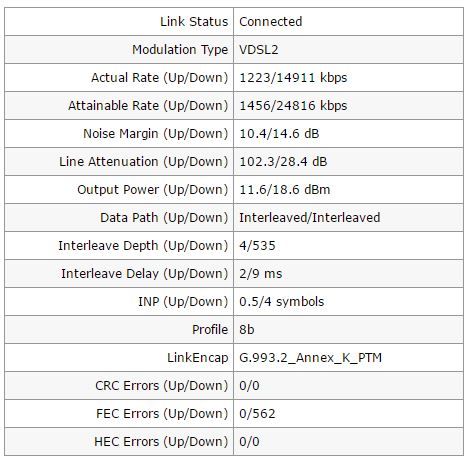Select the Modulation Type label cell

[119, 50]
